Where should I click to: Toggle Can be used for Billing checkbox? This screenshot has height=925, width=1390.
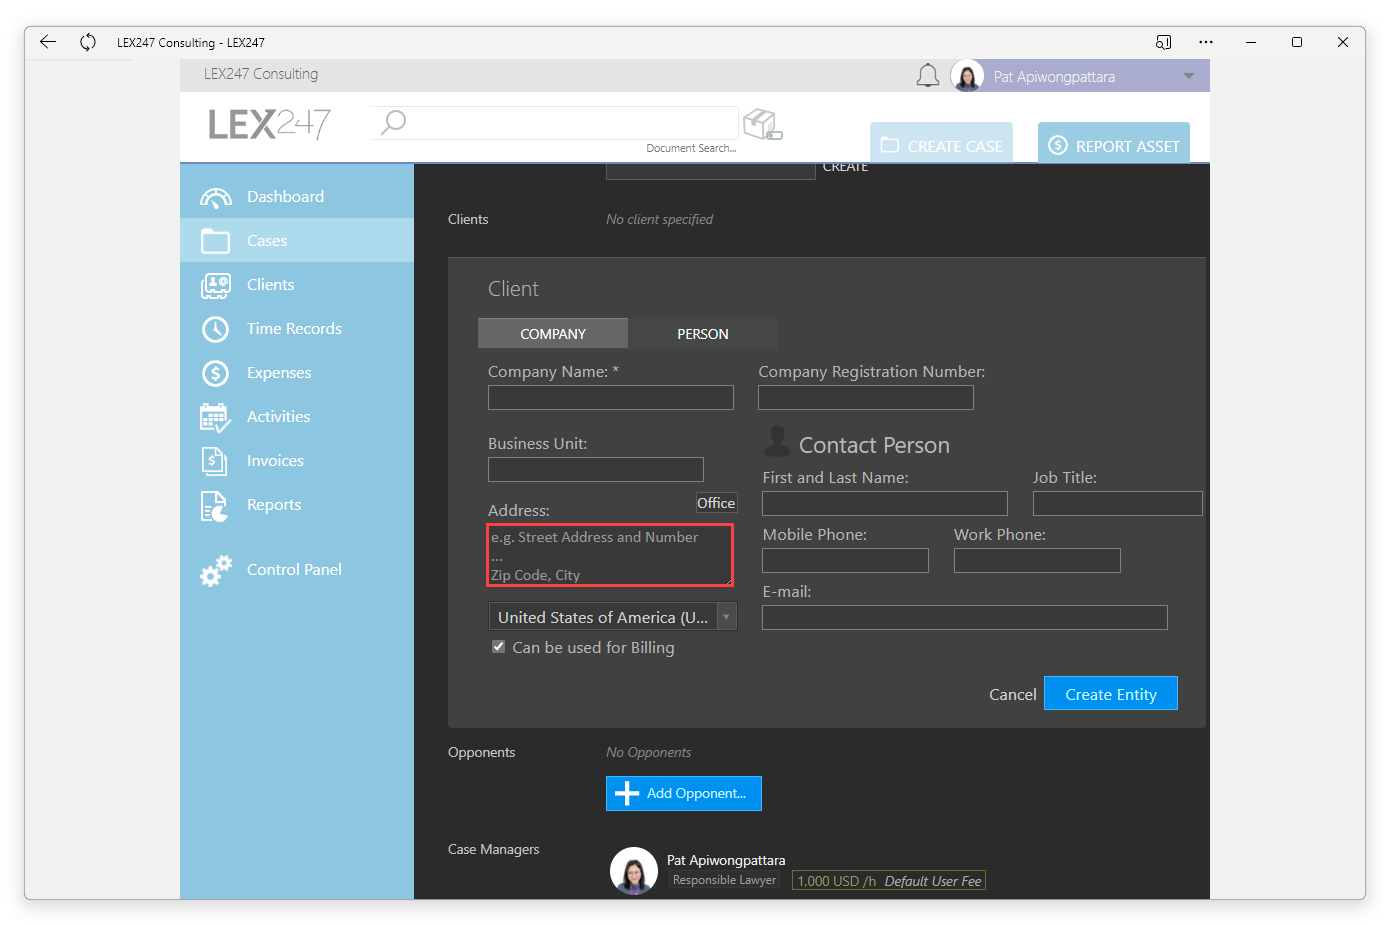point(498,647)
